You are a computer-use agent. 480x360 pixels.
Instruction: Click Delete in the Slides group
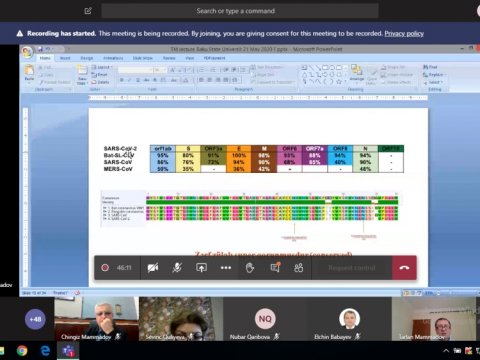(x=100, y=82)
